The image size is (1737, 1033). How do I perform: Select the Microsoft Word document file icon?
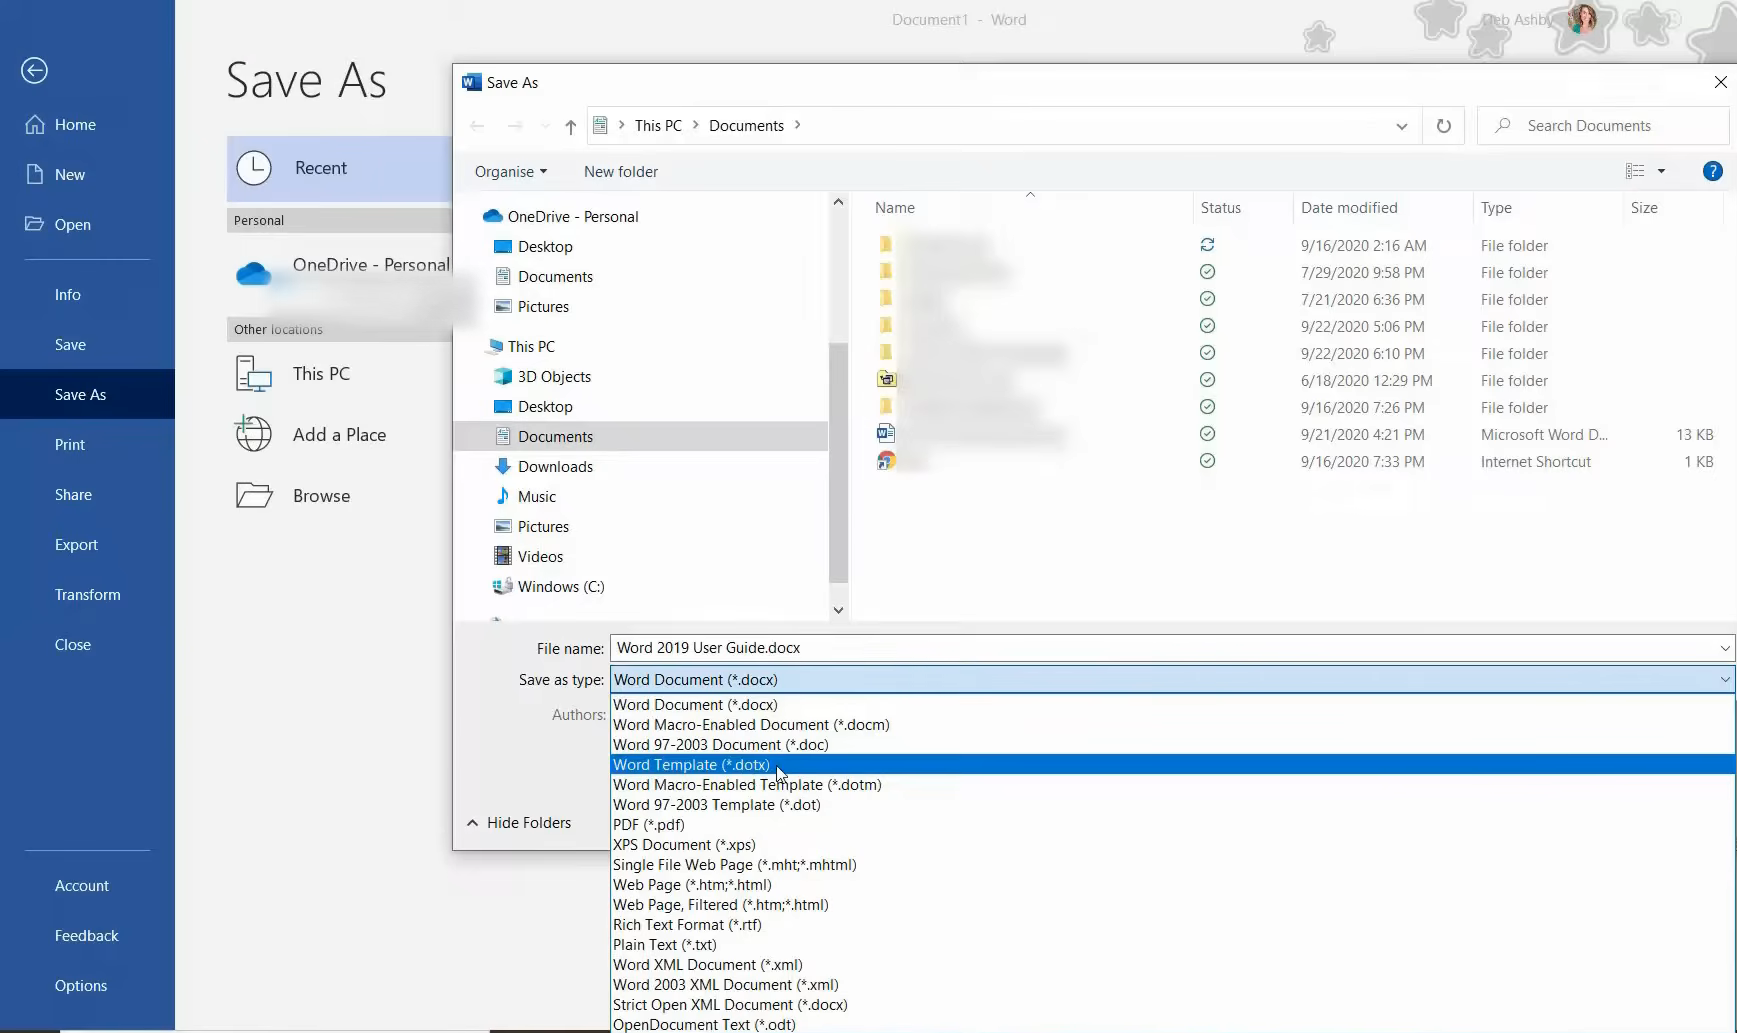(x=886, y=434)
